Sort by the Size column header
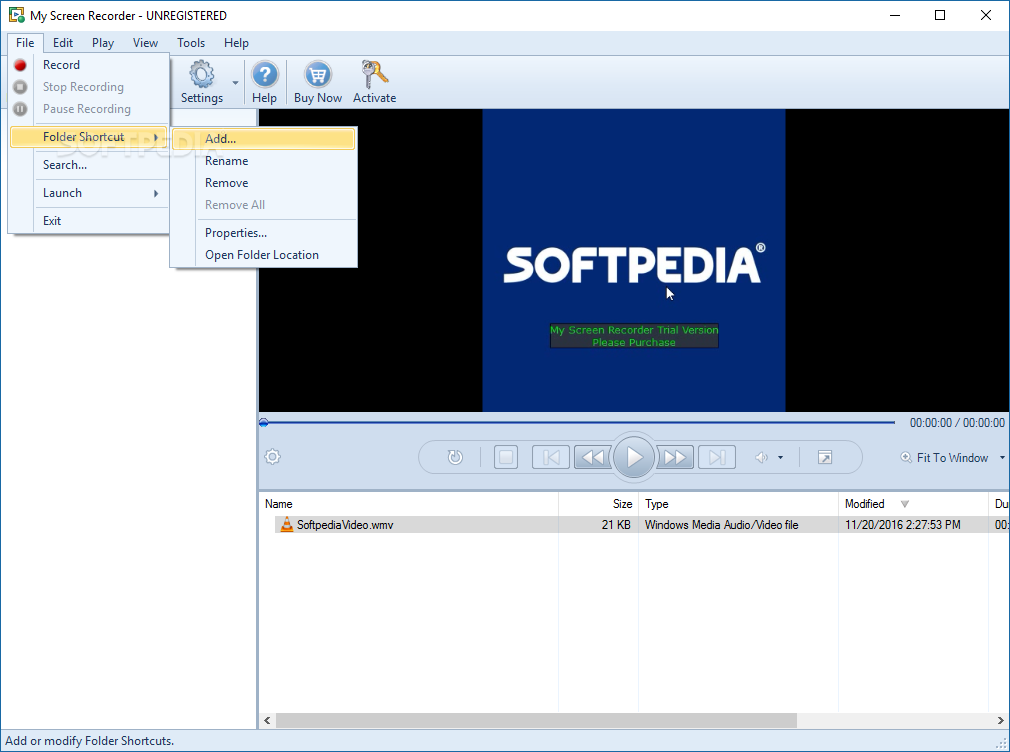Viewport: 1010px width, 752px height. pos(598,504)
